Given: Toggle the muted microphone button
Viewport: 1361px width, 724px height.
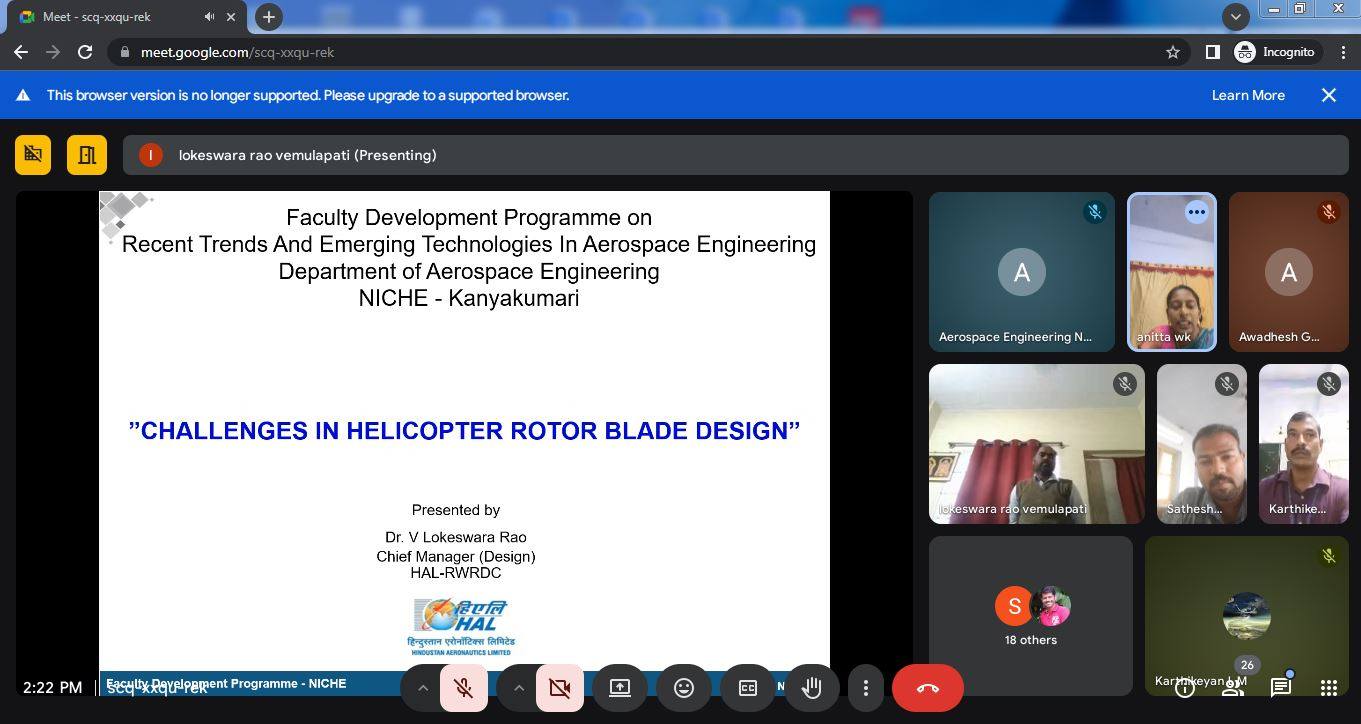Looking at the screenshot, I should click(x=463, y=688).
